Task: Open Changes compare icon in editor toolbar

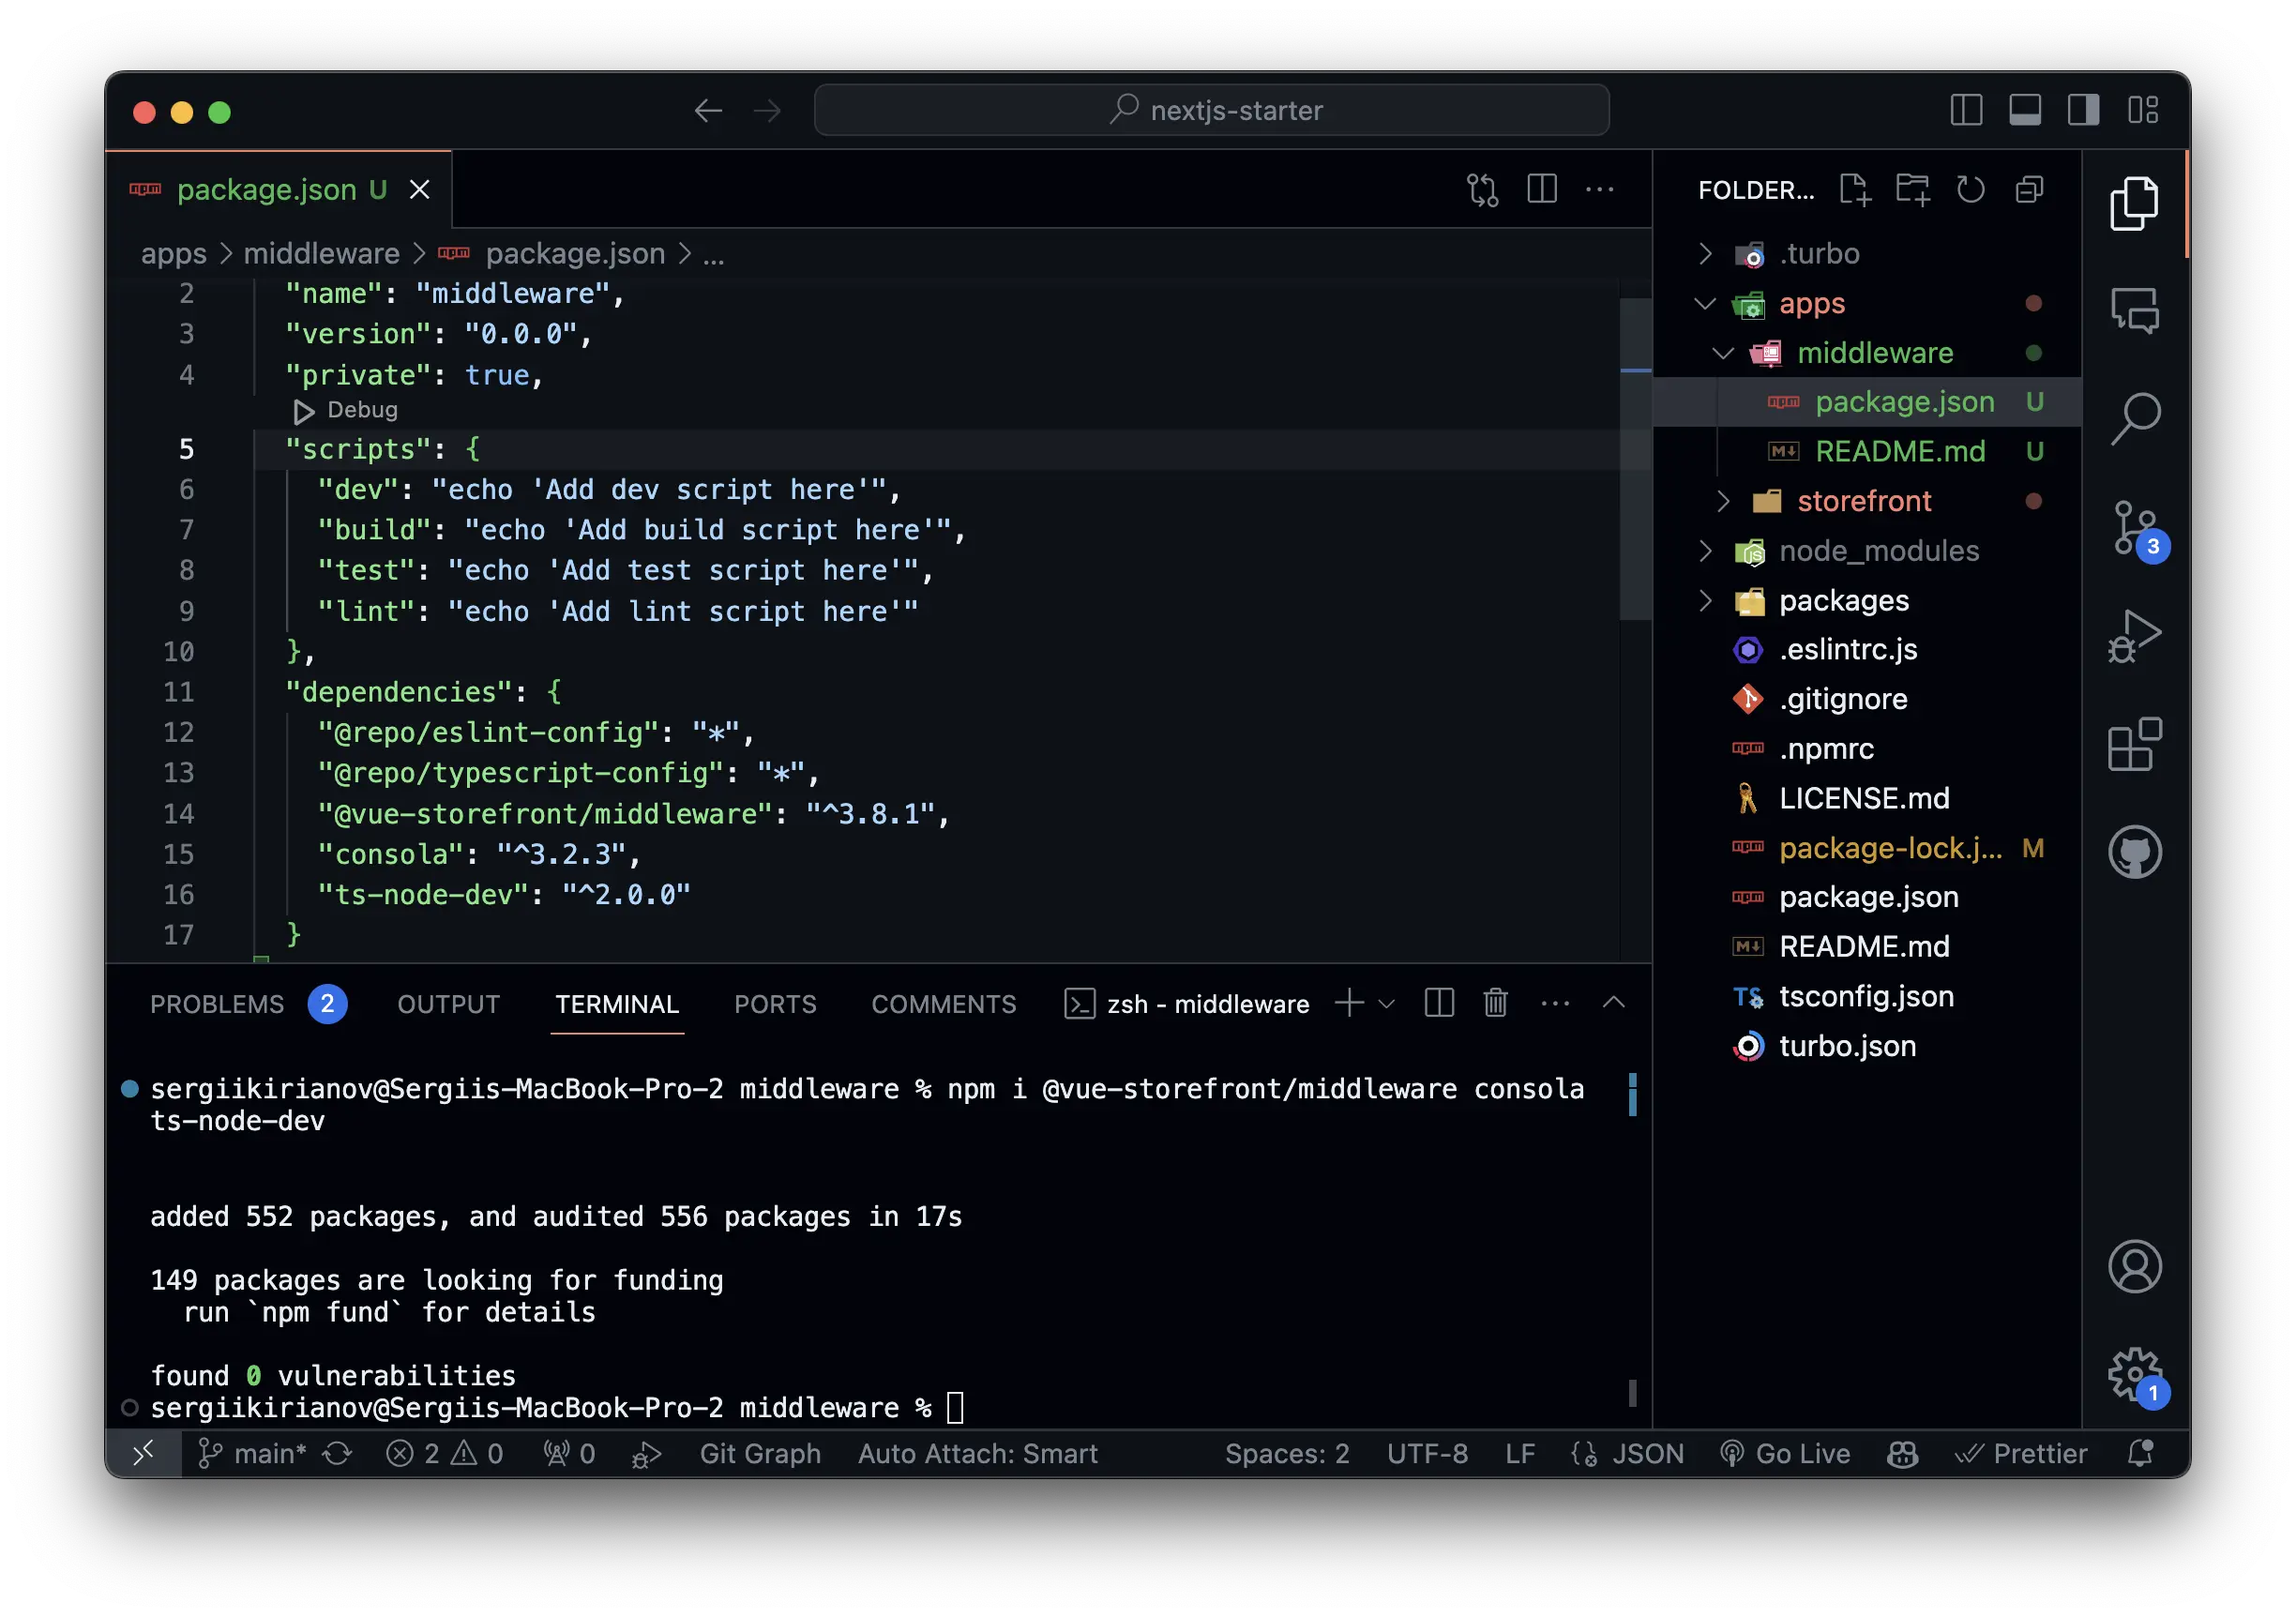Action: pos(1482,189)
